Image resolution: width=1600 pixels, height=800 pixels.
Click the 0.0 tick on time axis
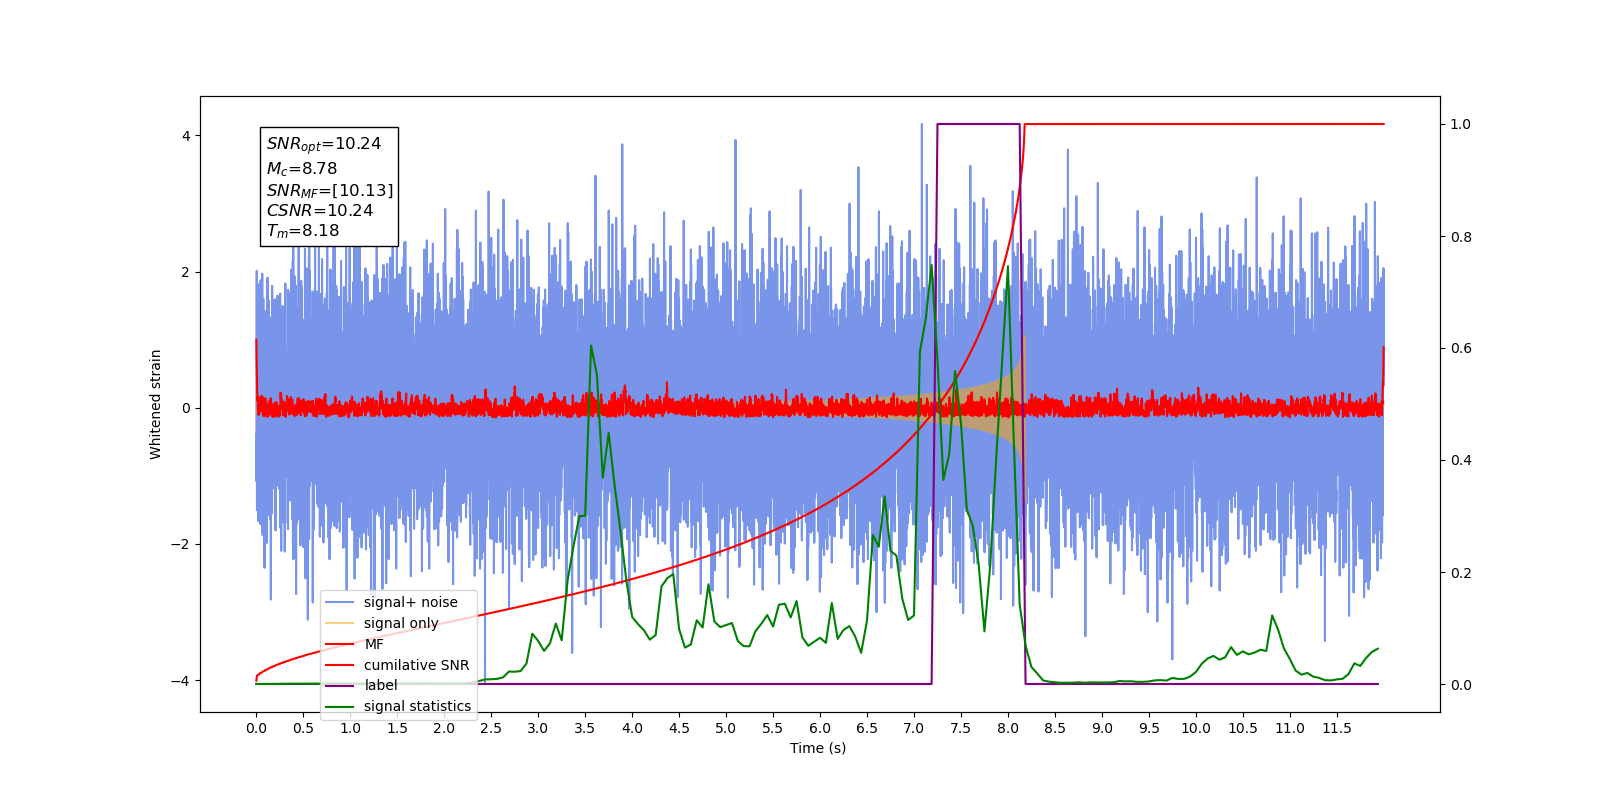256,728
